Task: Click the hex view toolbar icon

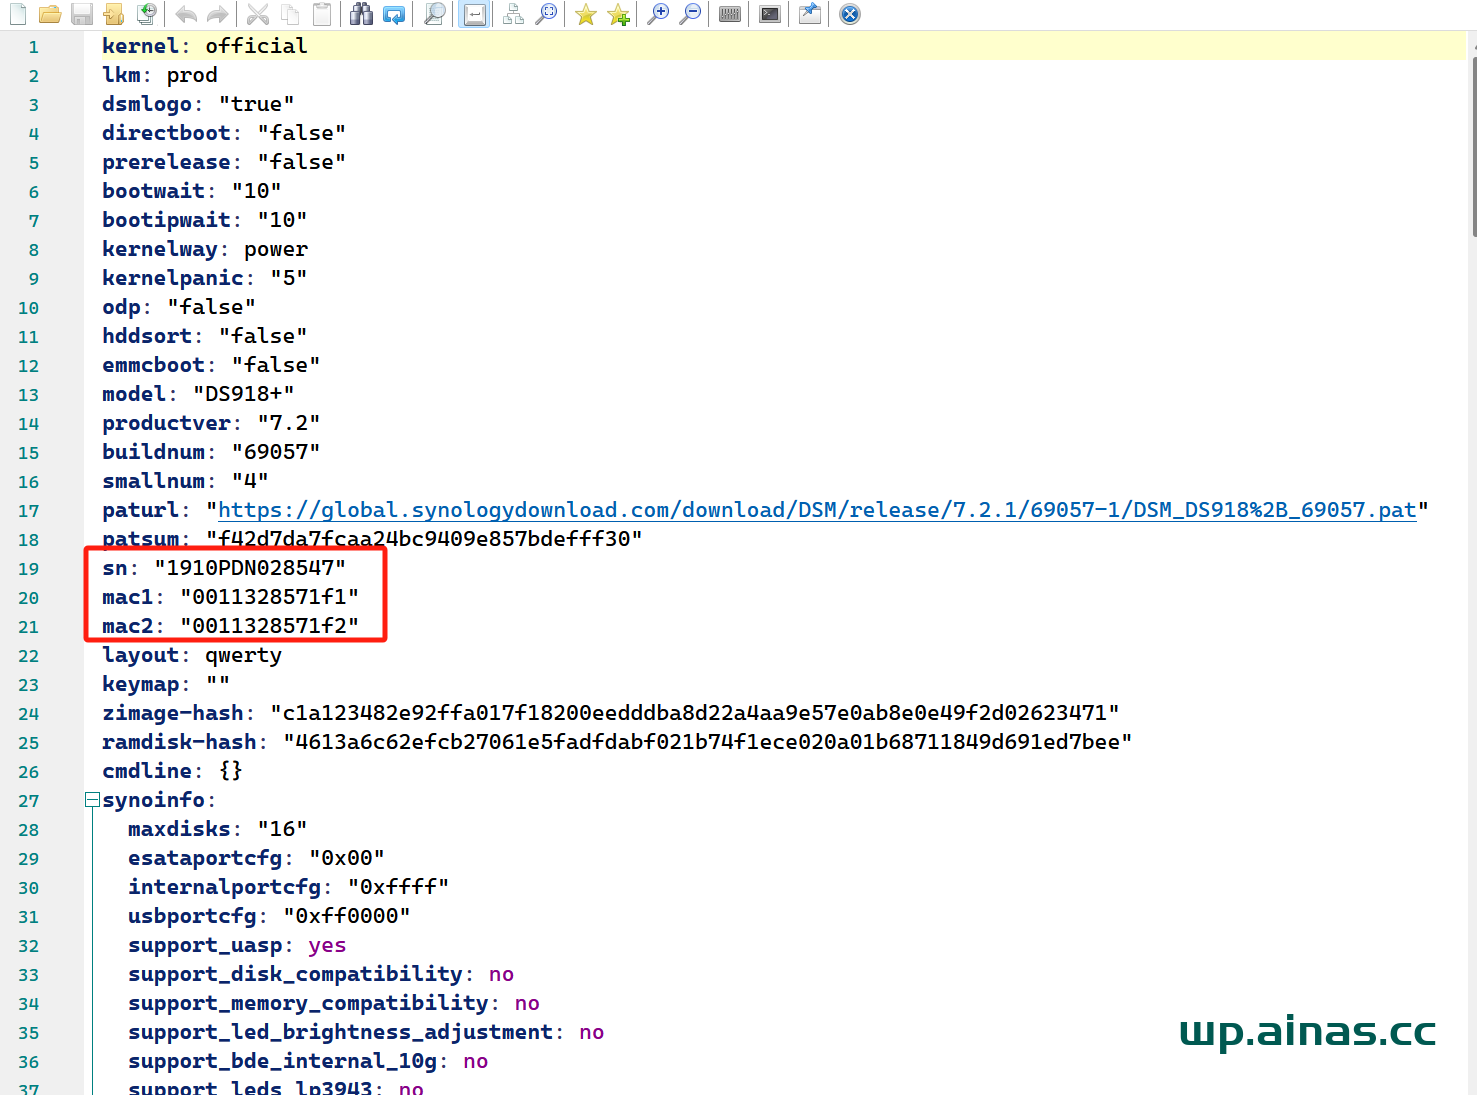Action: [730, 14]
